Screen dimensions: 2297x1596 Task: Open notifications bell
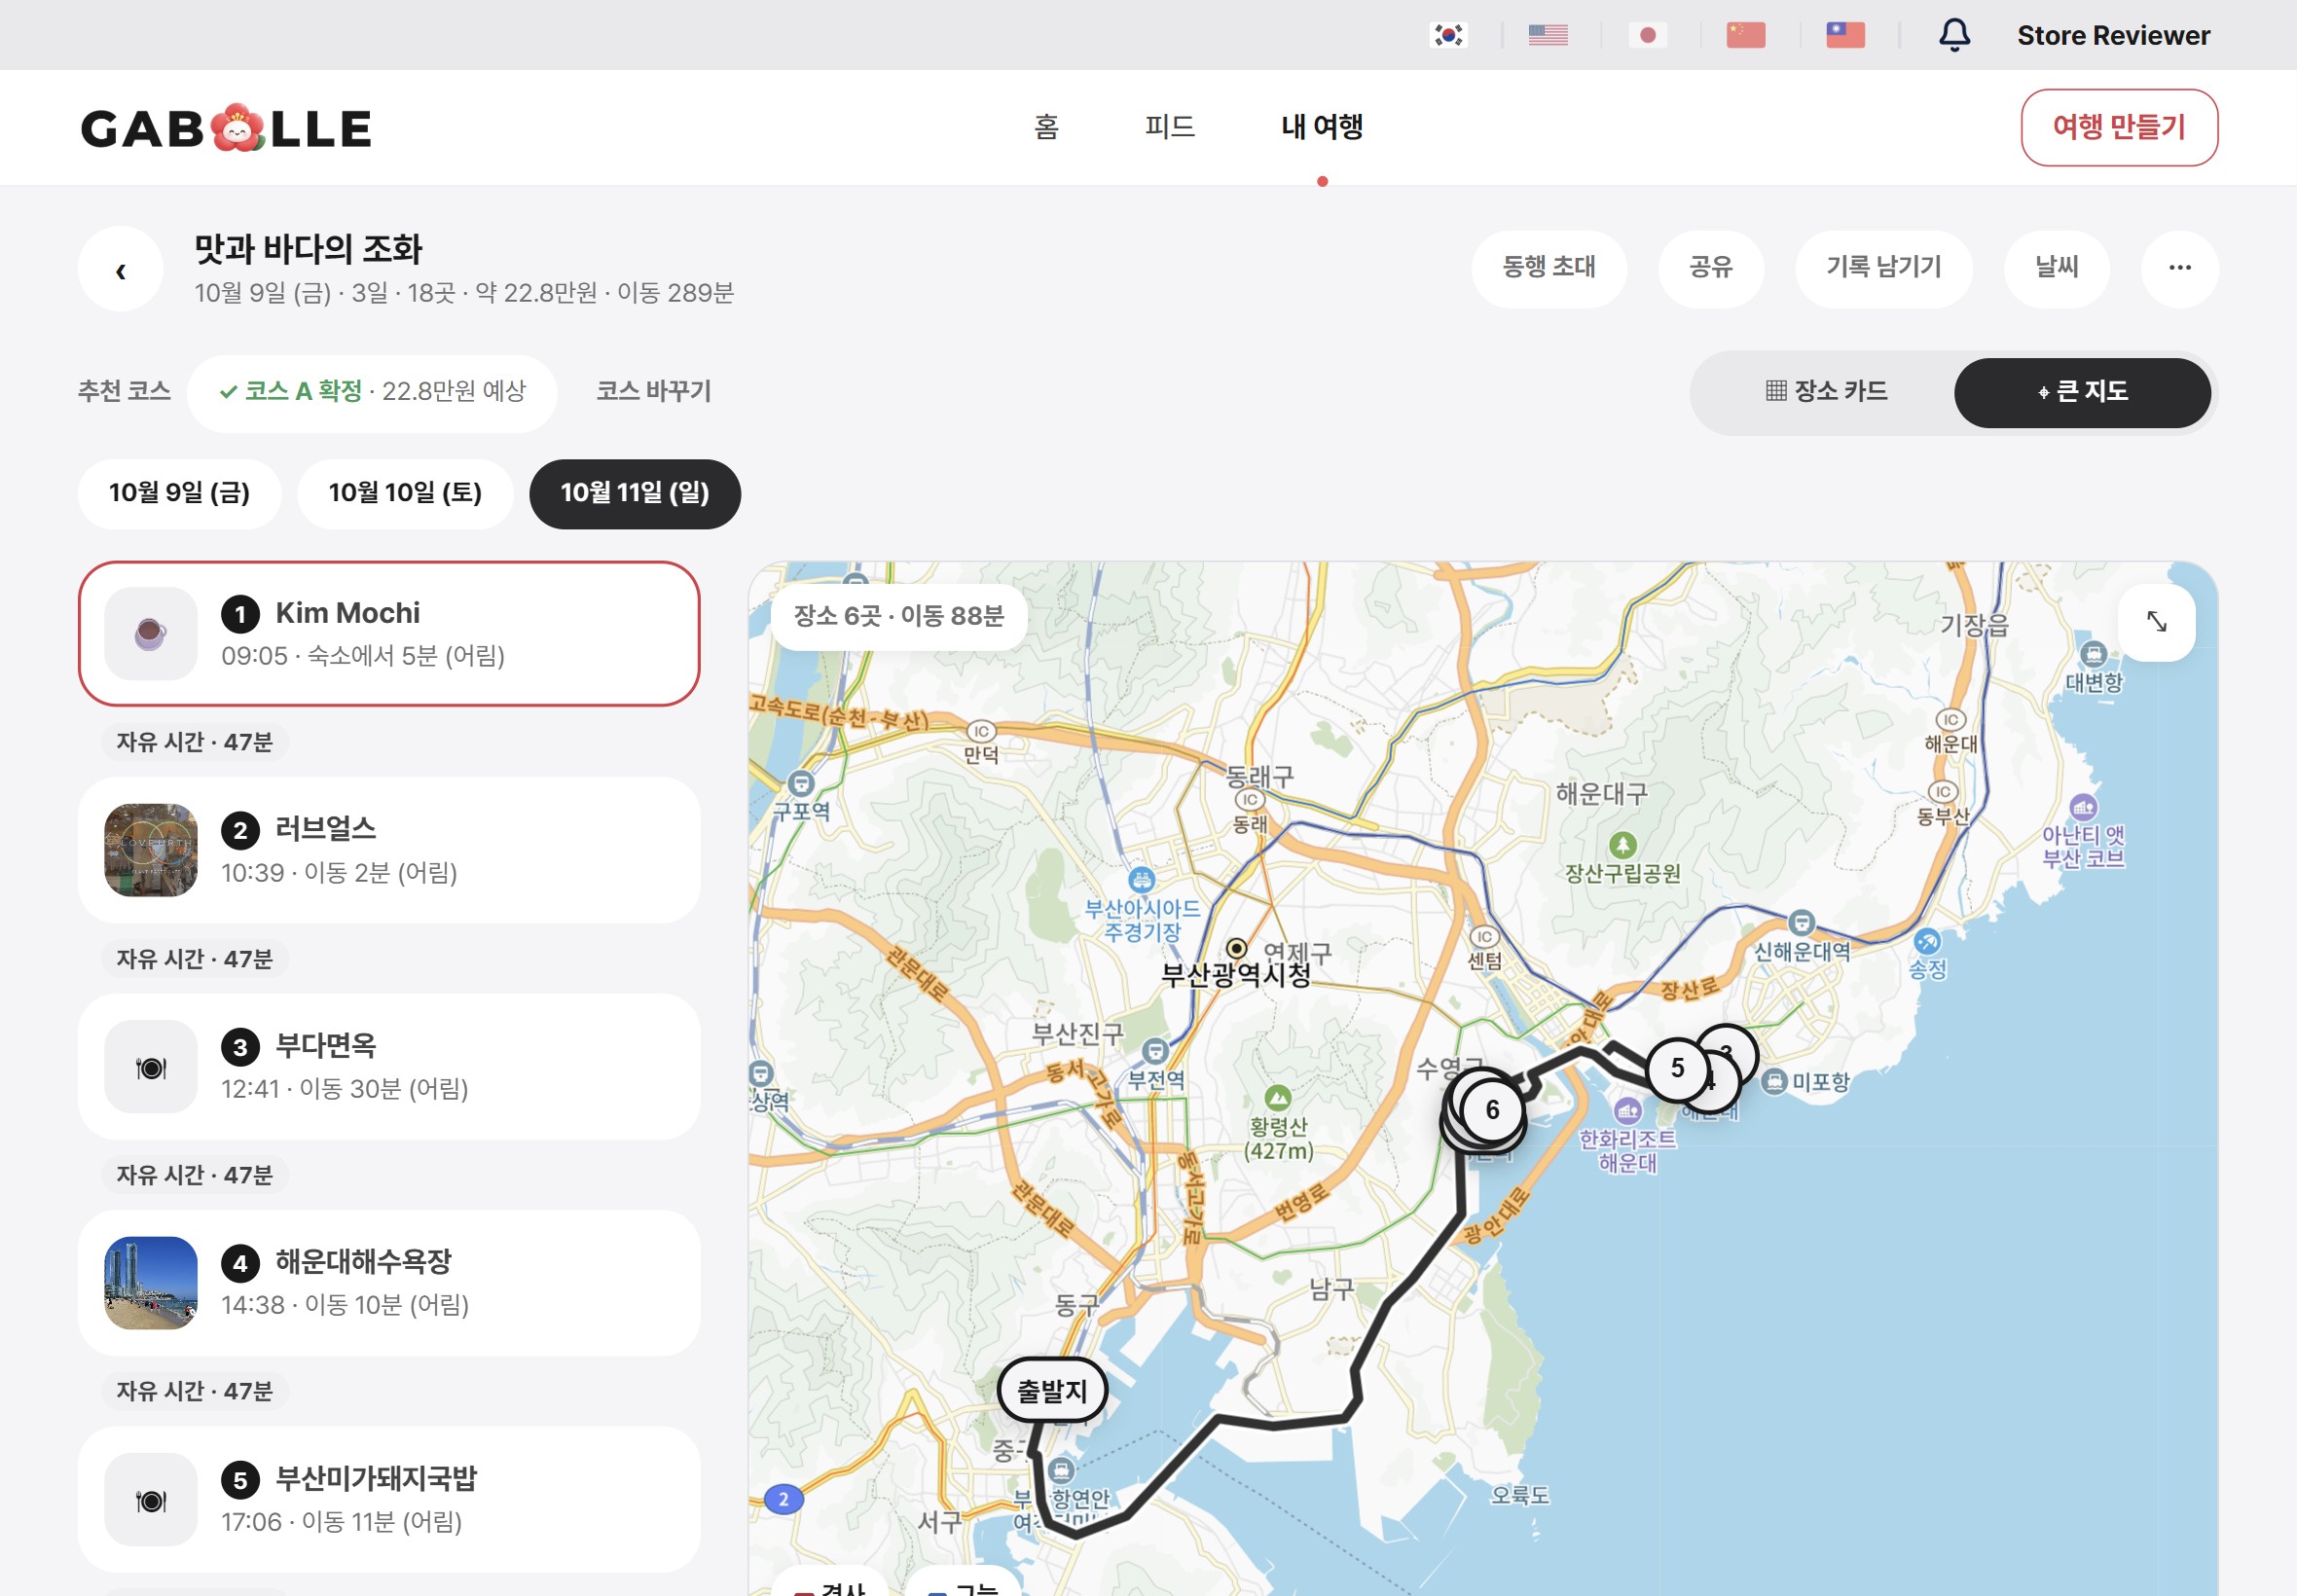click(x=1954, y=35)
